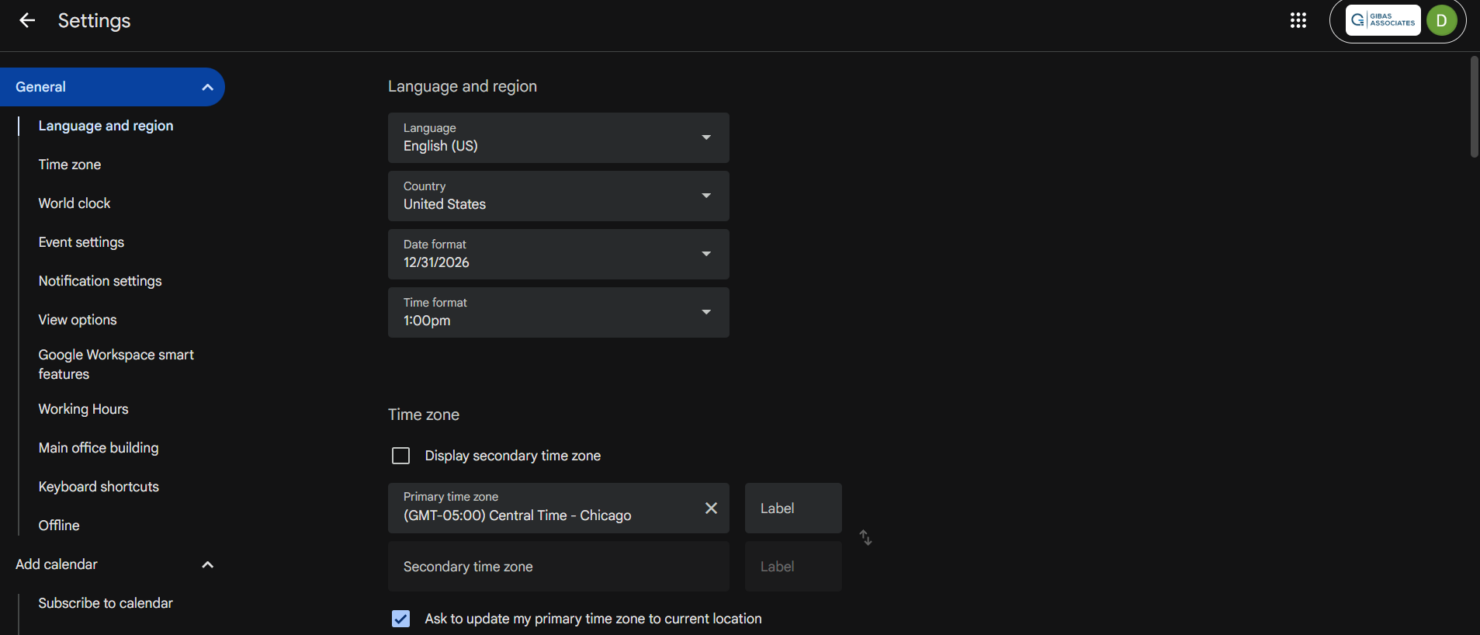This screenshot has width=1480, height=635.
Task: Click the Gibas Associates workspace logo
Action: [1383, 19]
